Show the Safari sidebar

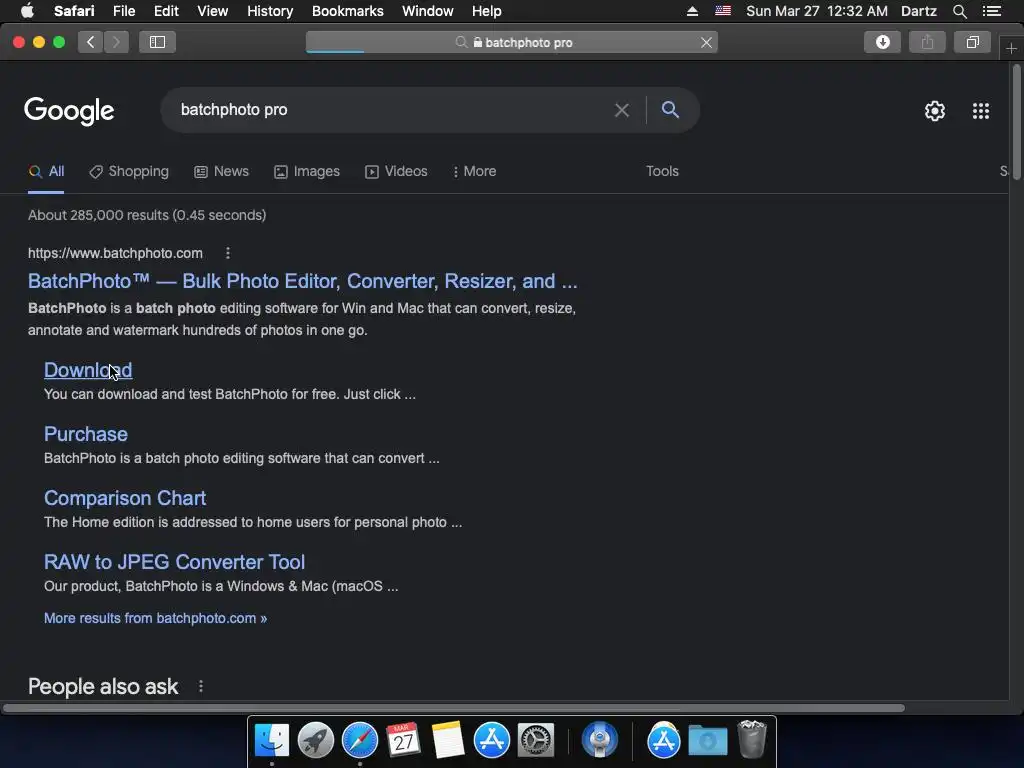coord(157,42)
